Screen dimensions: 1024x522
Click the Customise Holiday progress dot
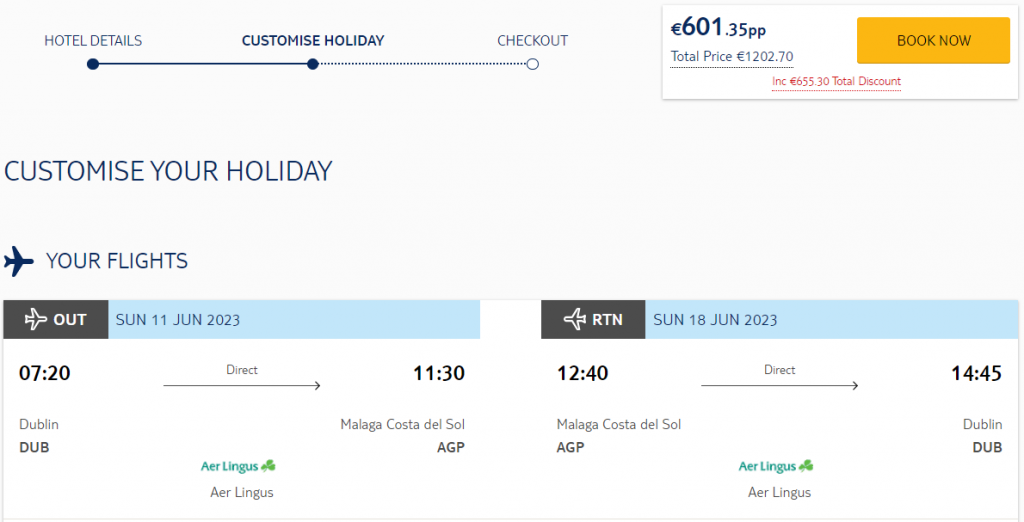coord(313,64)
